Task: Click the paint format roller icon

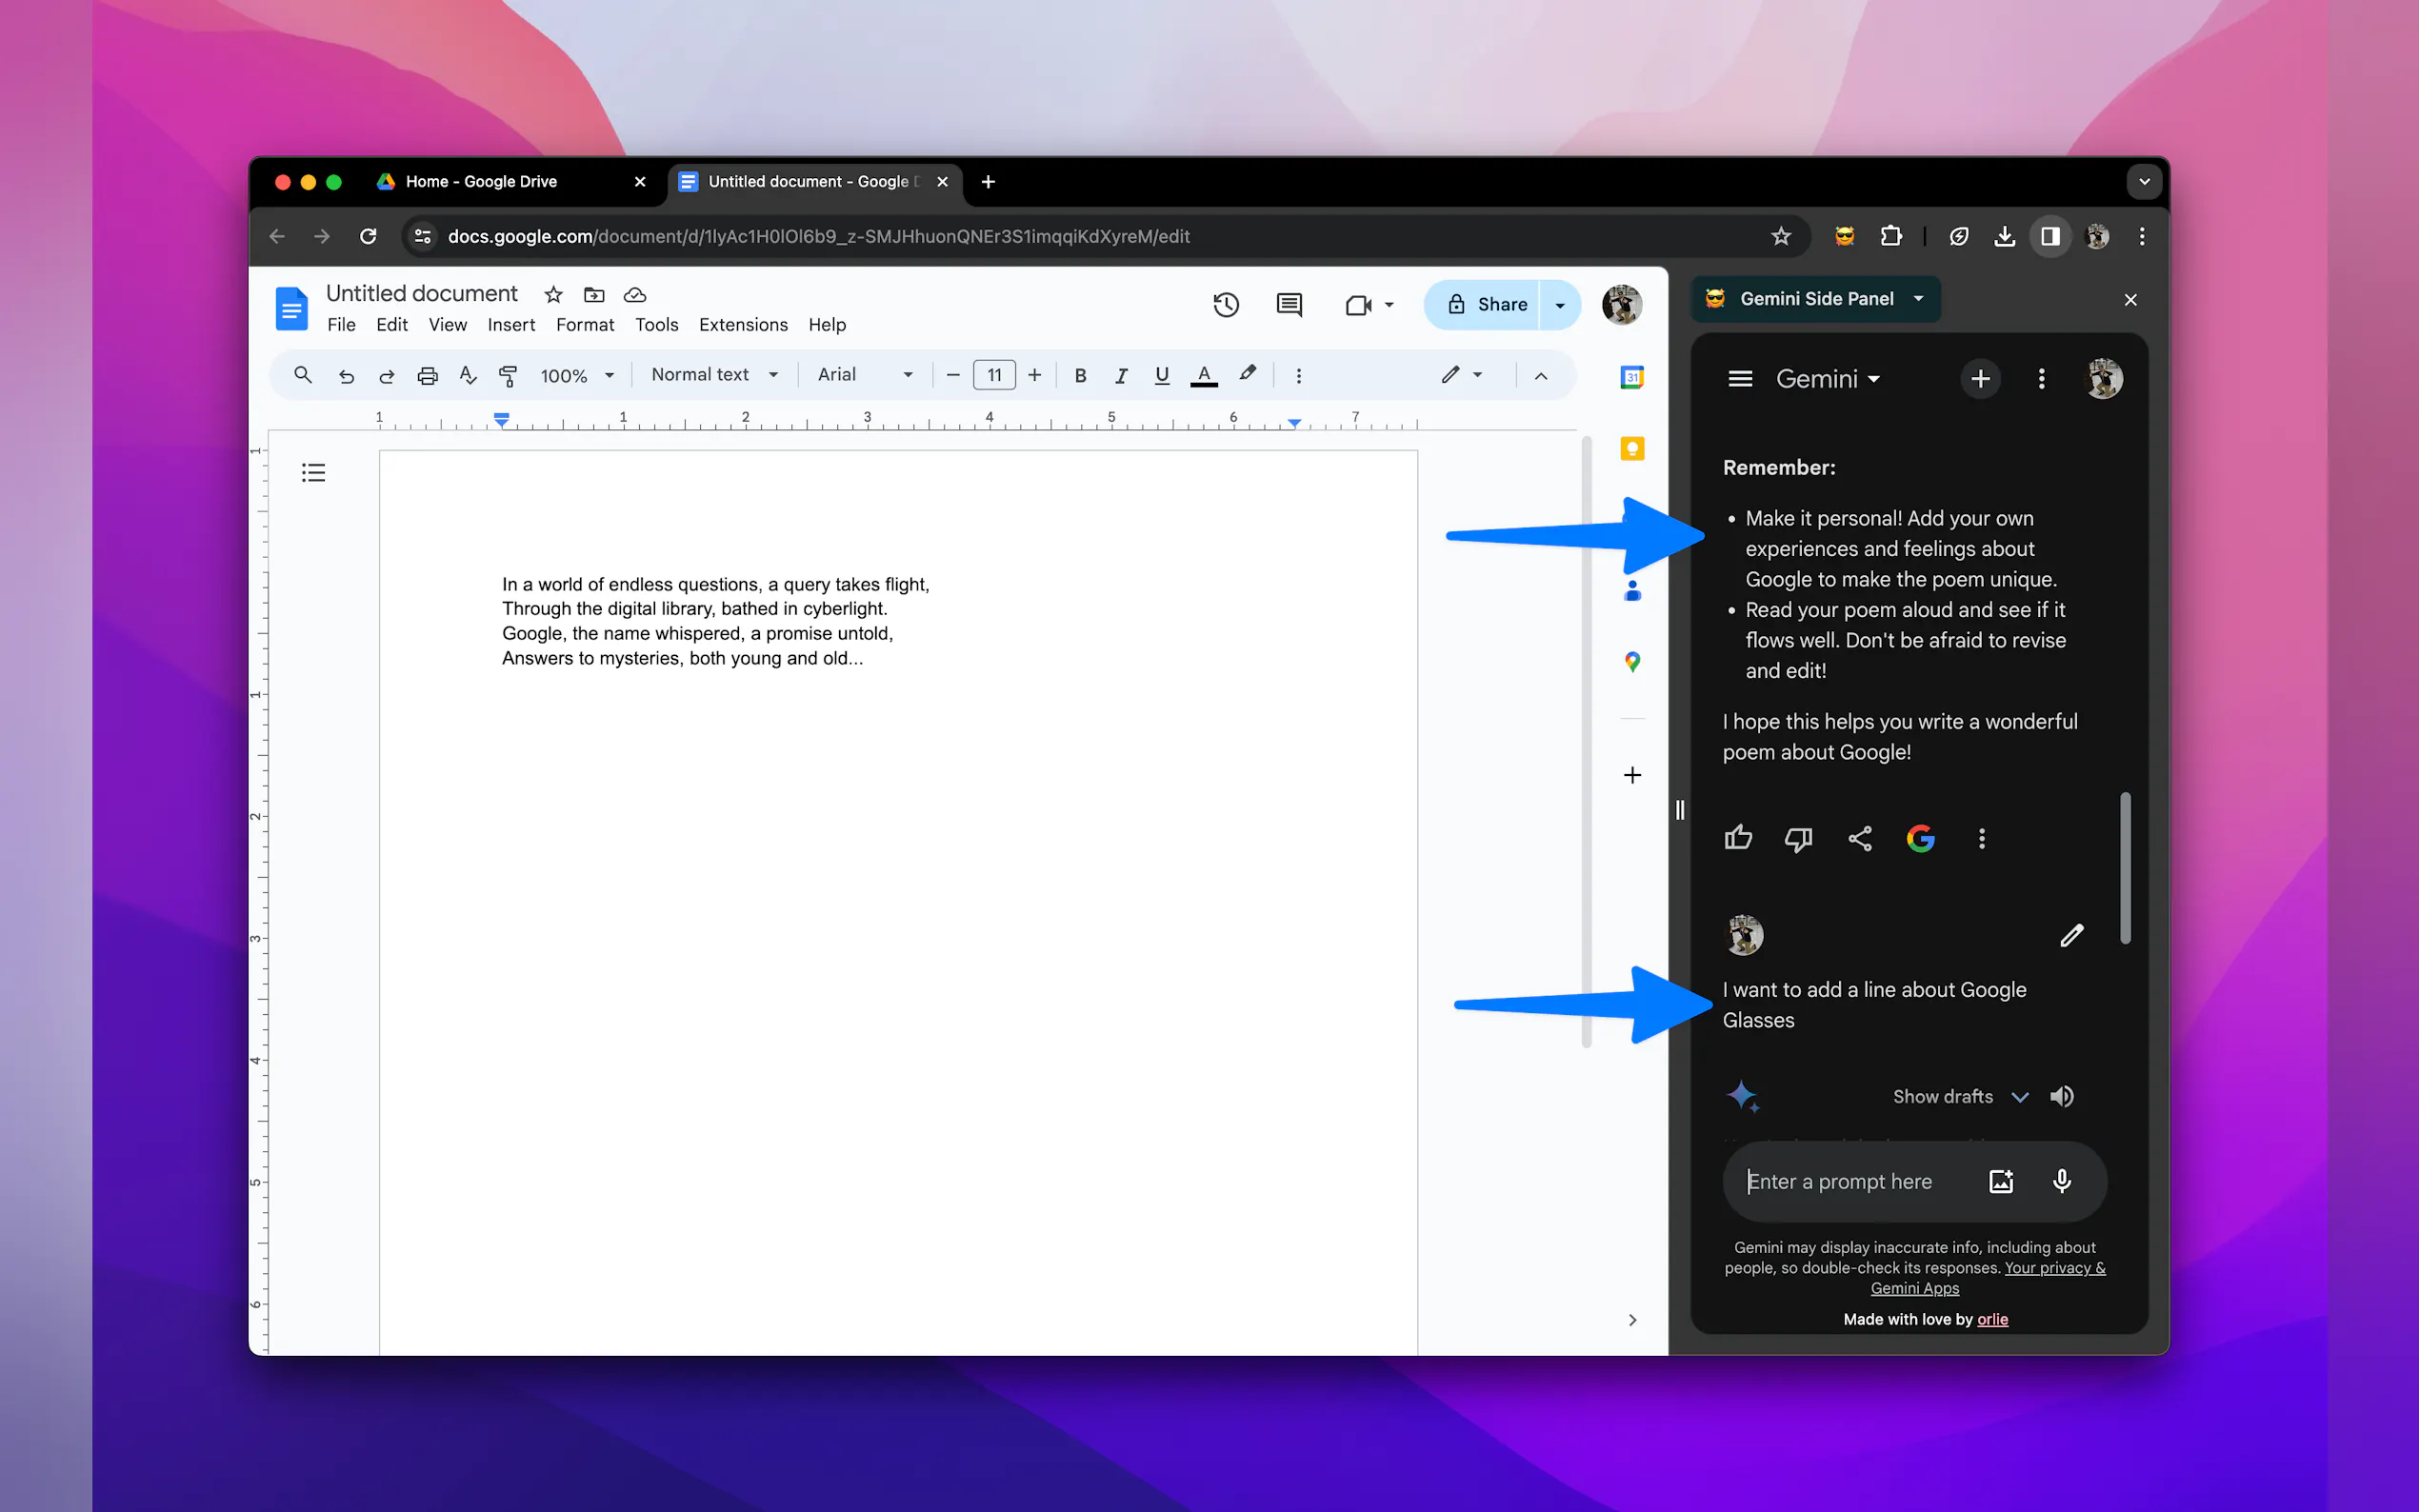Action: tap(508, 376)
